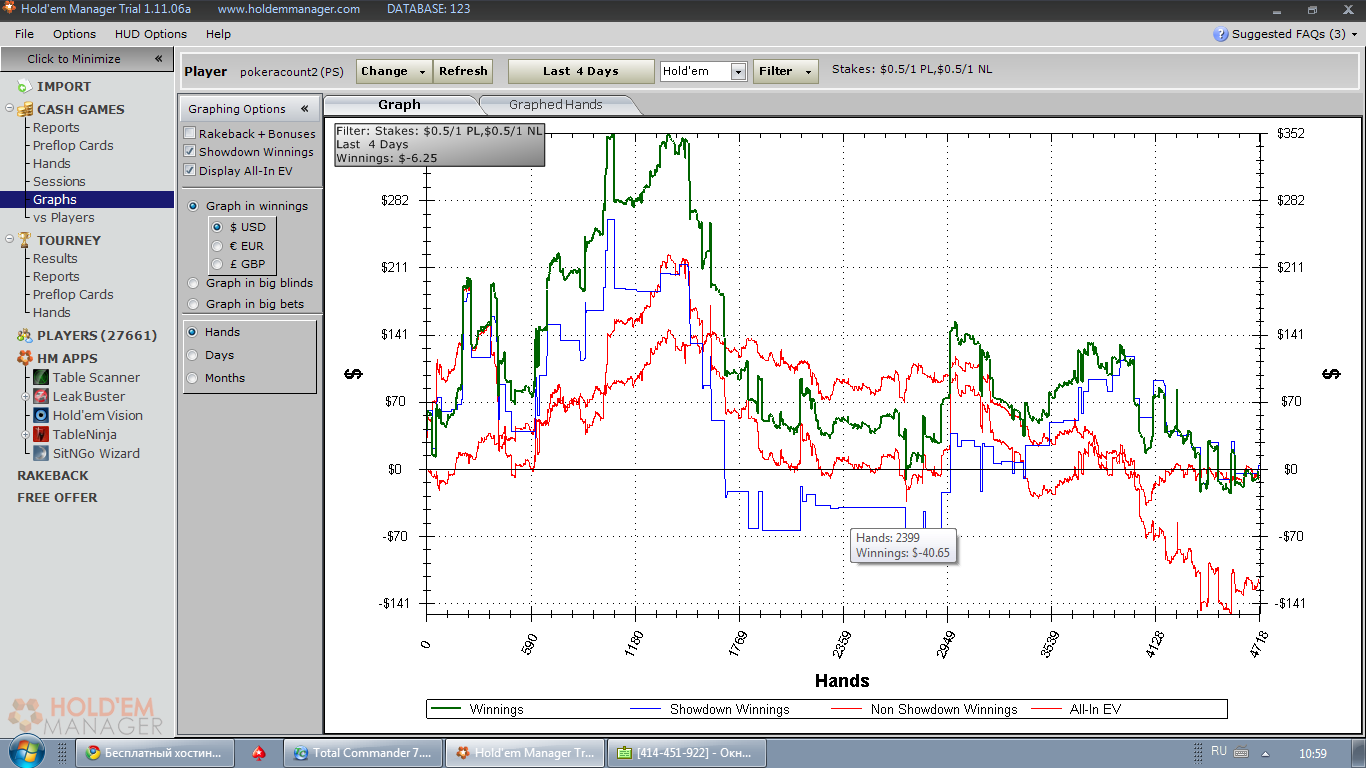
Task: Click the IMPORT icon in the sidebar
Action: tap(25, 87)
